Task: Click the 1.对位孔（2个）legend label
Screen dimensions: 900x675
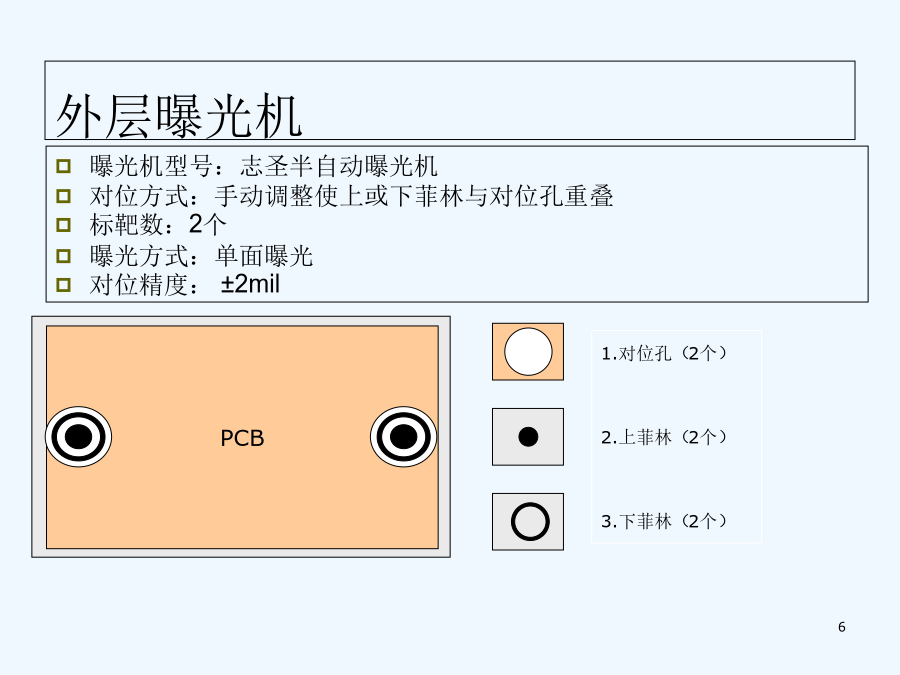Action: 664,353
